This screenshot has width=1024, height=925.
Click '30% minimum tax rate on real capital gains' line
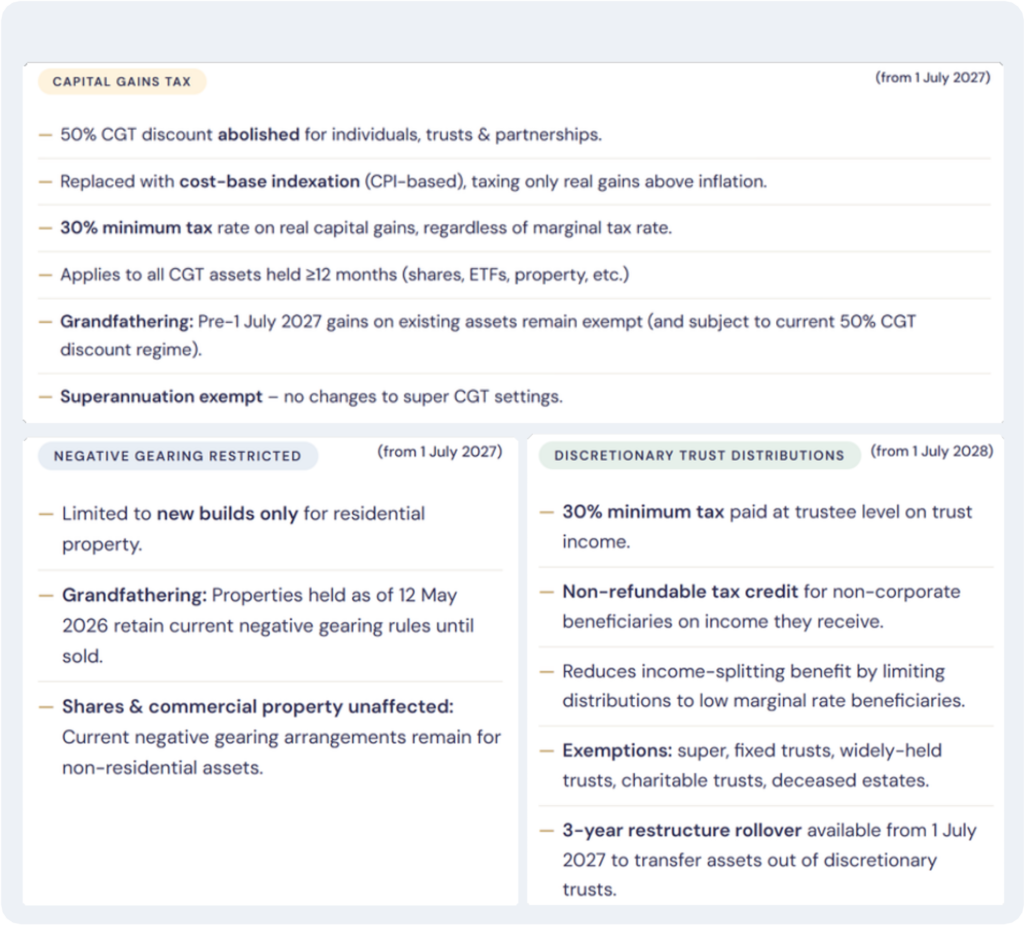(366, 228)
